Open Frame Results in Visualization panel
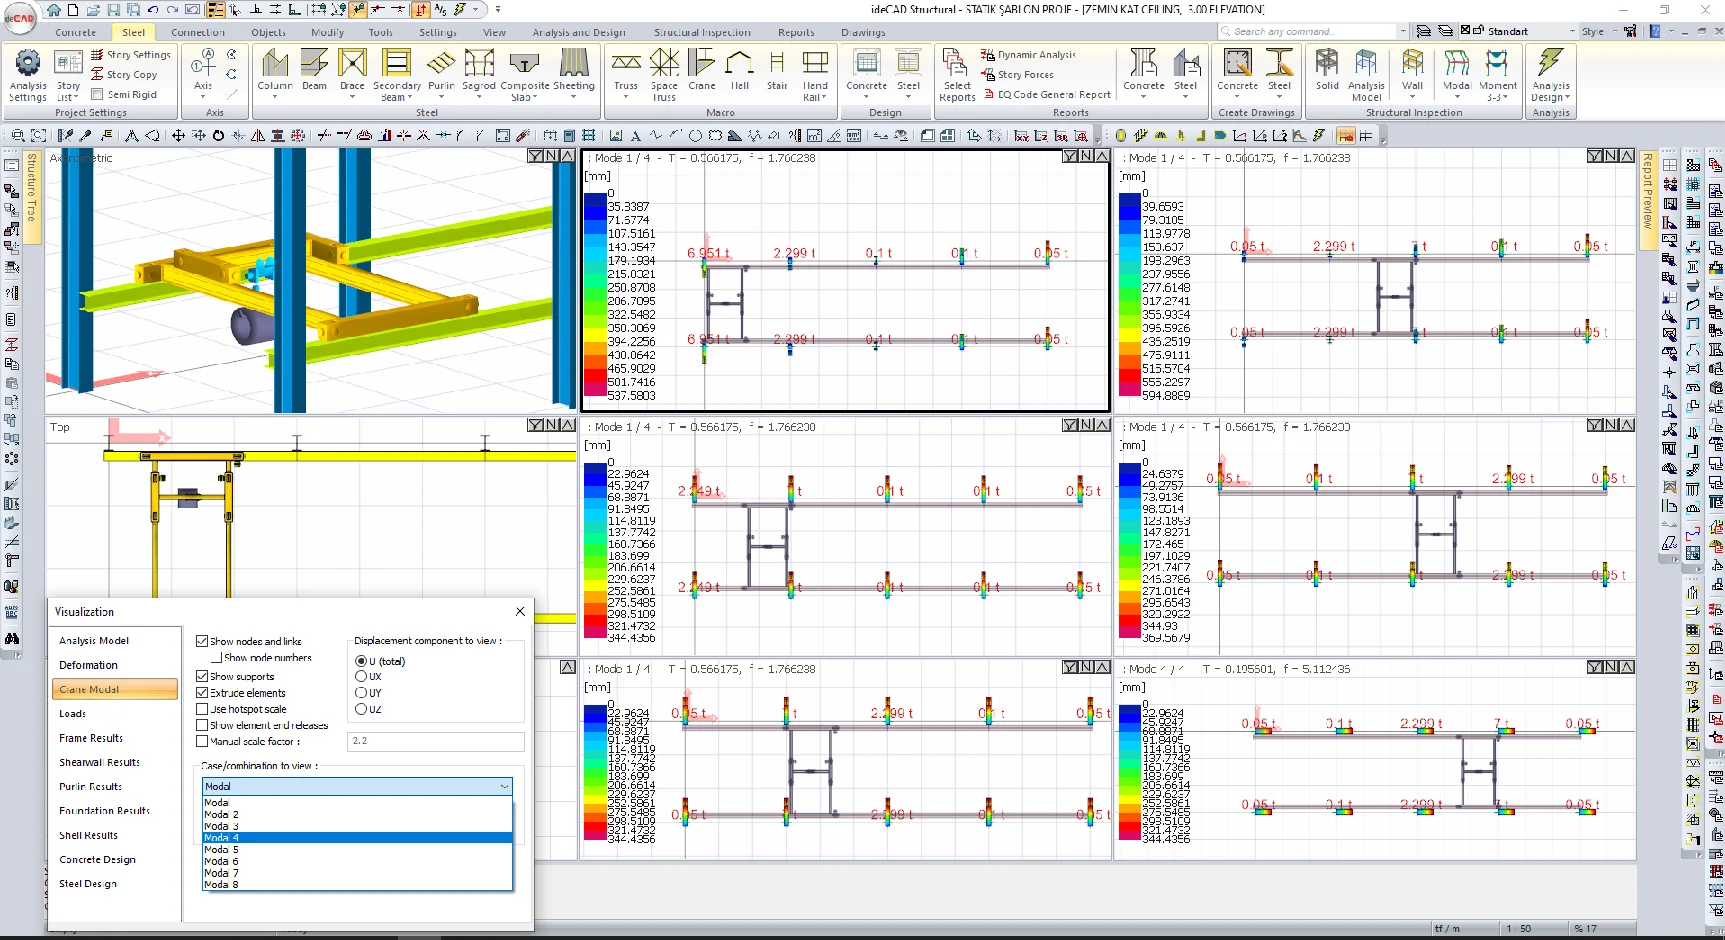 91,738
